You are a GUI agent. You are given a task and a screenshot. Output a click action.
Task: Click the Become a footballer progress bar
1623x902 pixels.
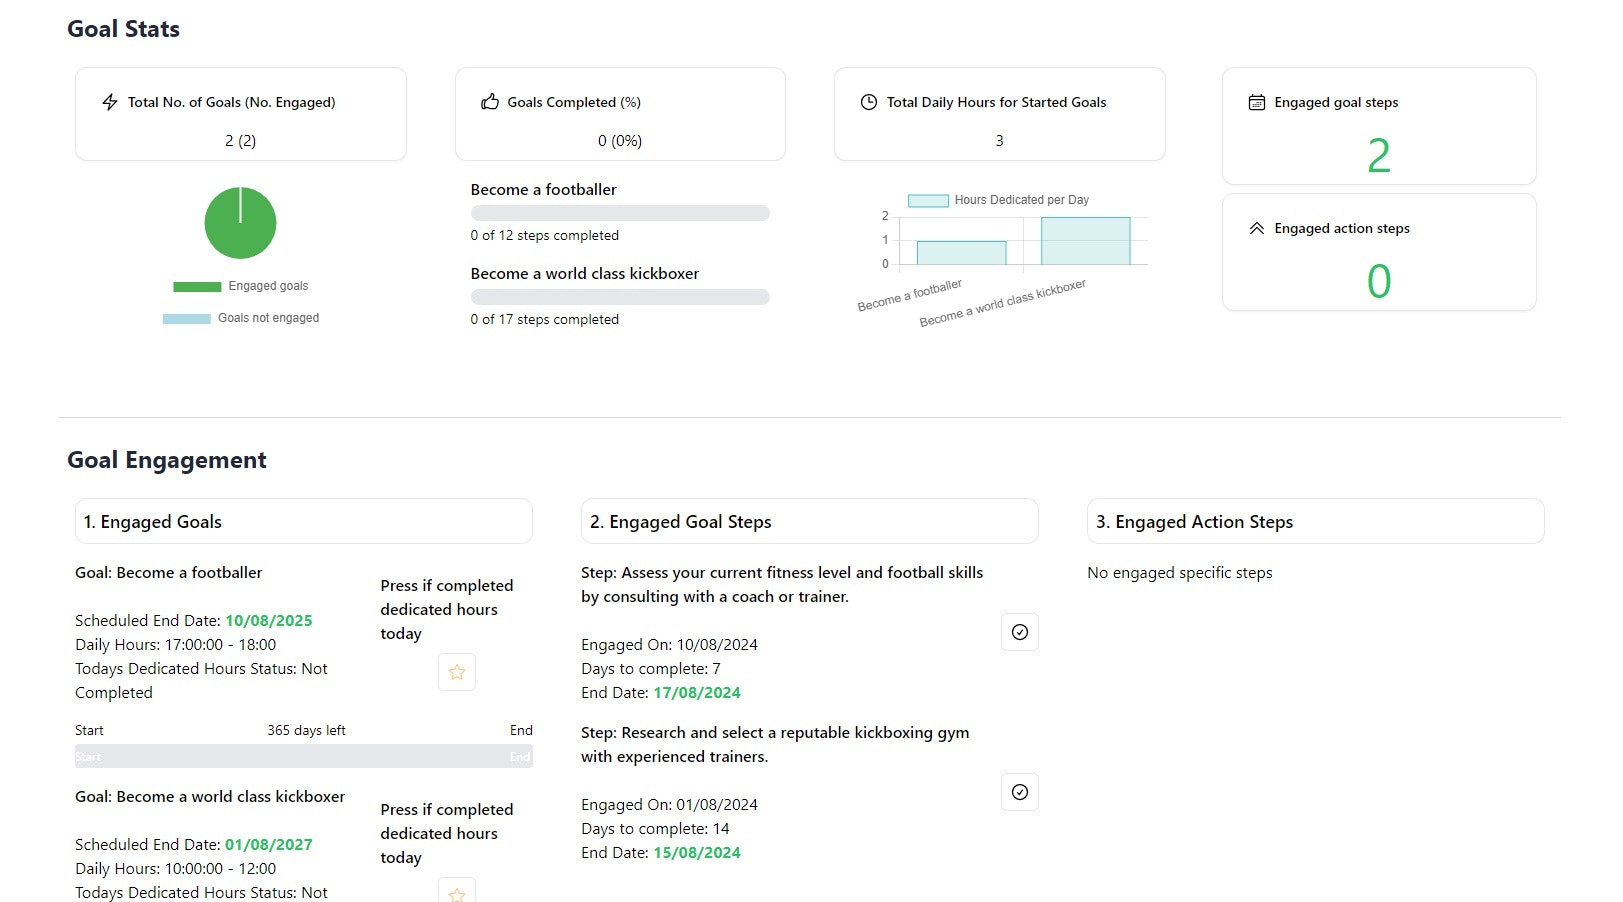coord(620,213)
